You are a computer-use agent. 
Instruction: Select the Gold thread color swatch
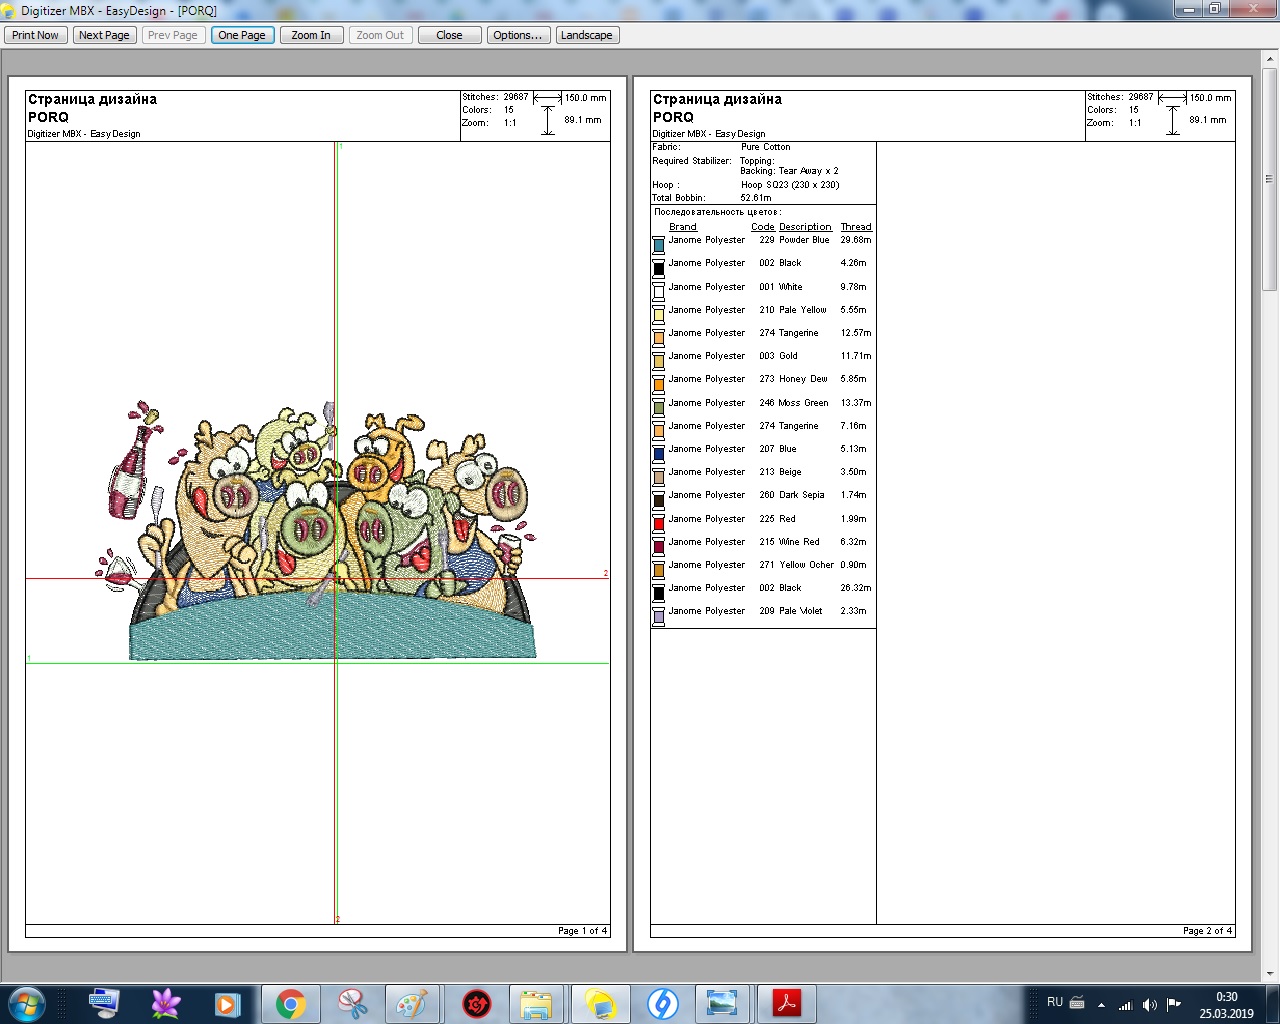coord(658,360)
